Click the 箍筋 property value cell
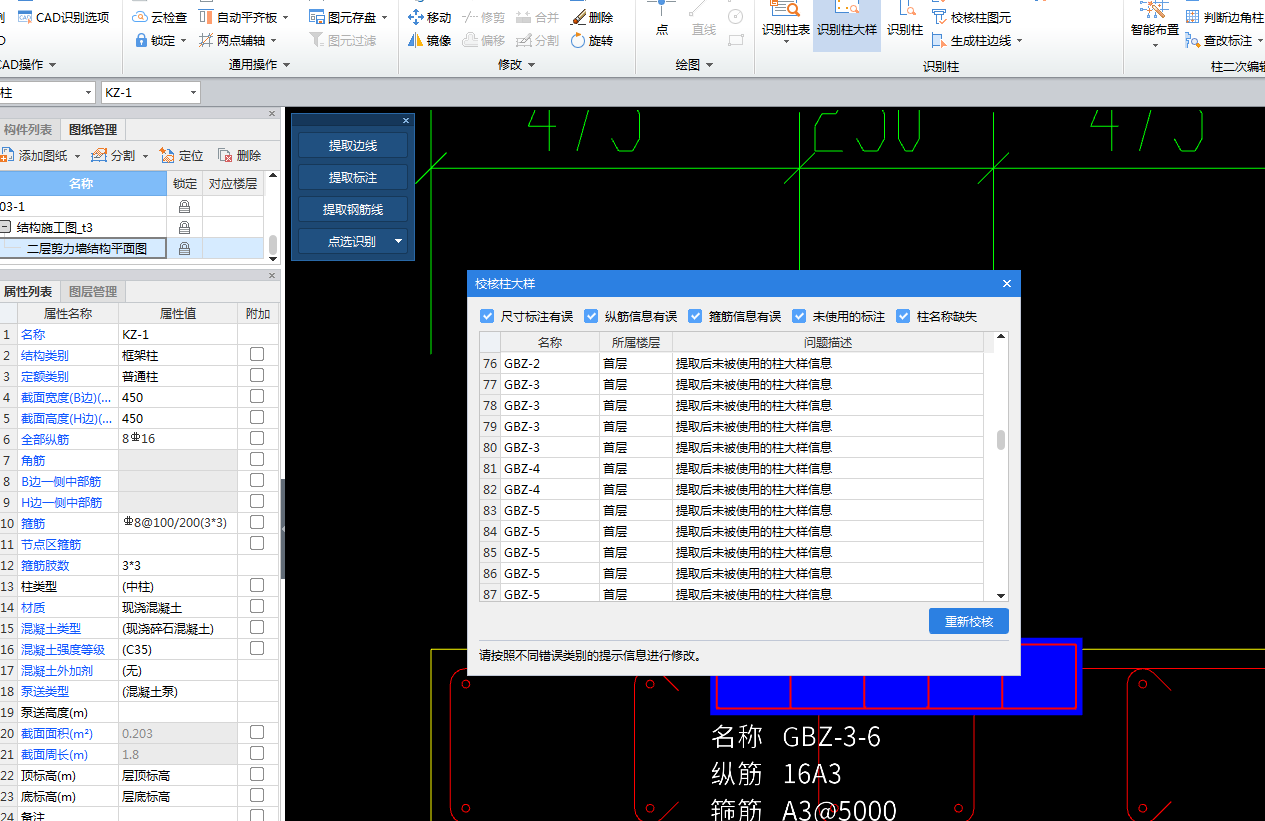This screenshot has width=1265, height=821. 178,523
